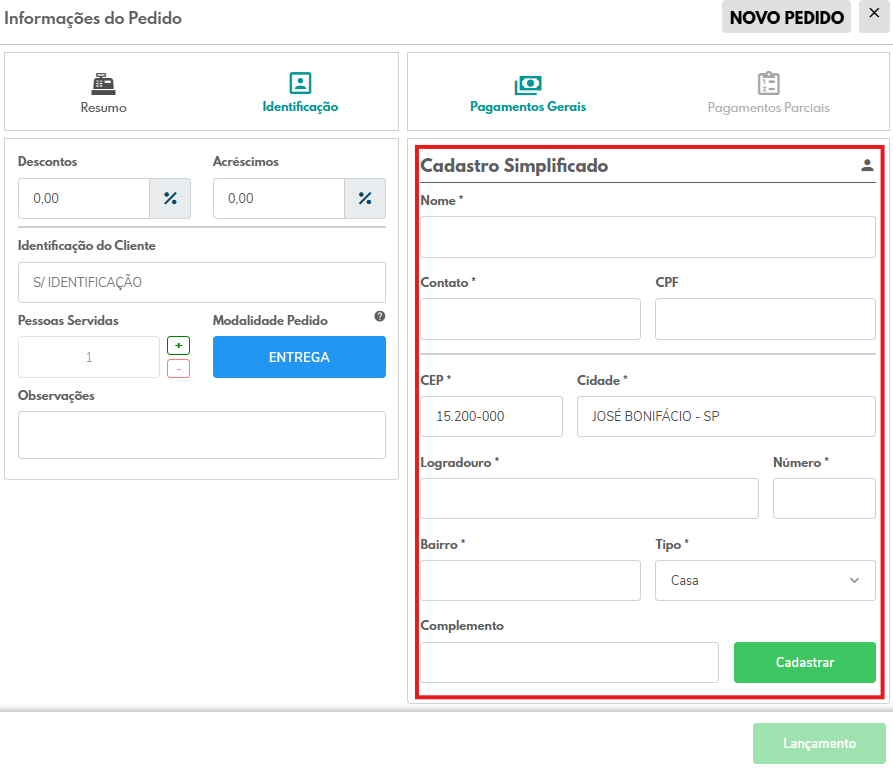Switch to the Identificação tab
The image size is (893, 771).
[x=300, y=93]
